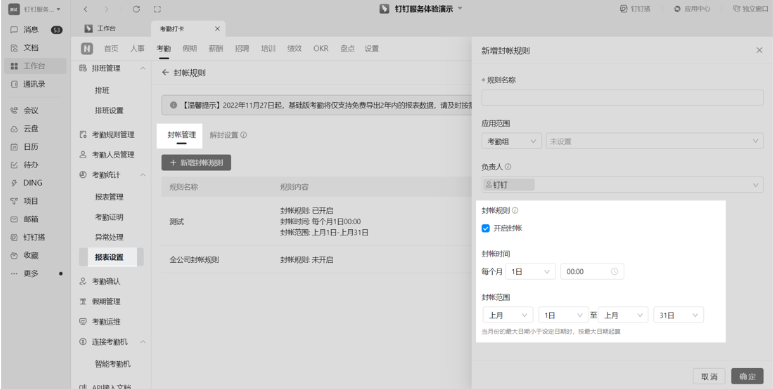Collapse the 排班管理 section
Viewport: 773px width, 389px height.
click(142, 68)
